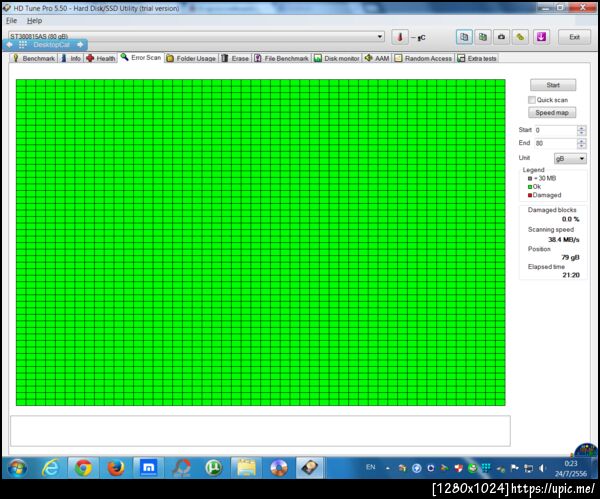Open Maxthon browser from taskbar
This screenshot has height=499, width=600.
coord(148,467)
